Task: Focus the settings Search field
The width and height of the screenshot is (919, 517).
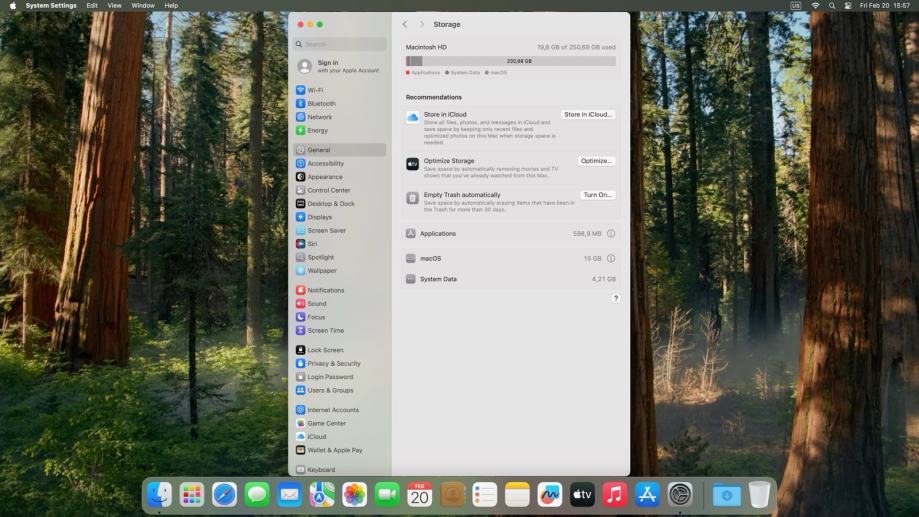Action: tap(340, 44)
